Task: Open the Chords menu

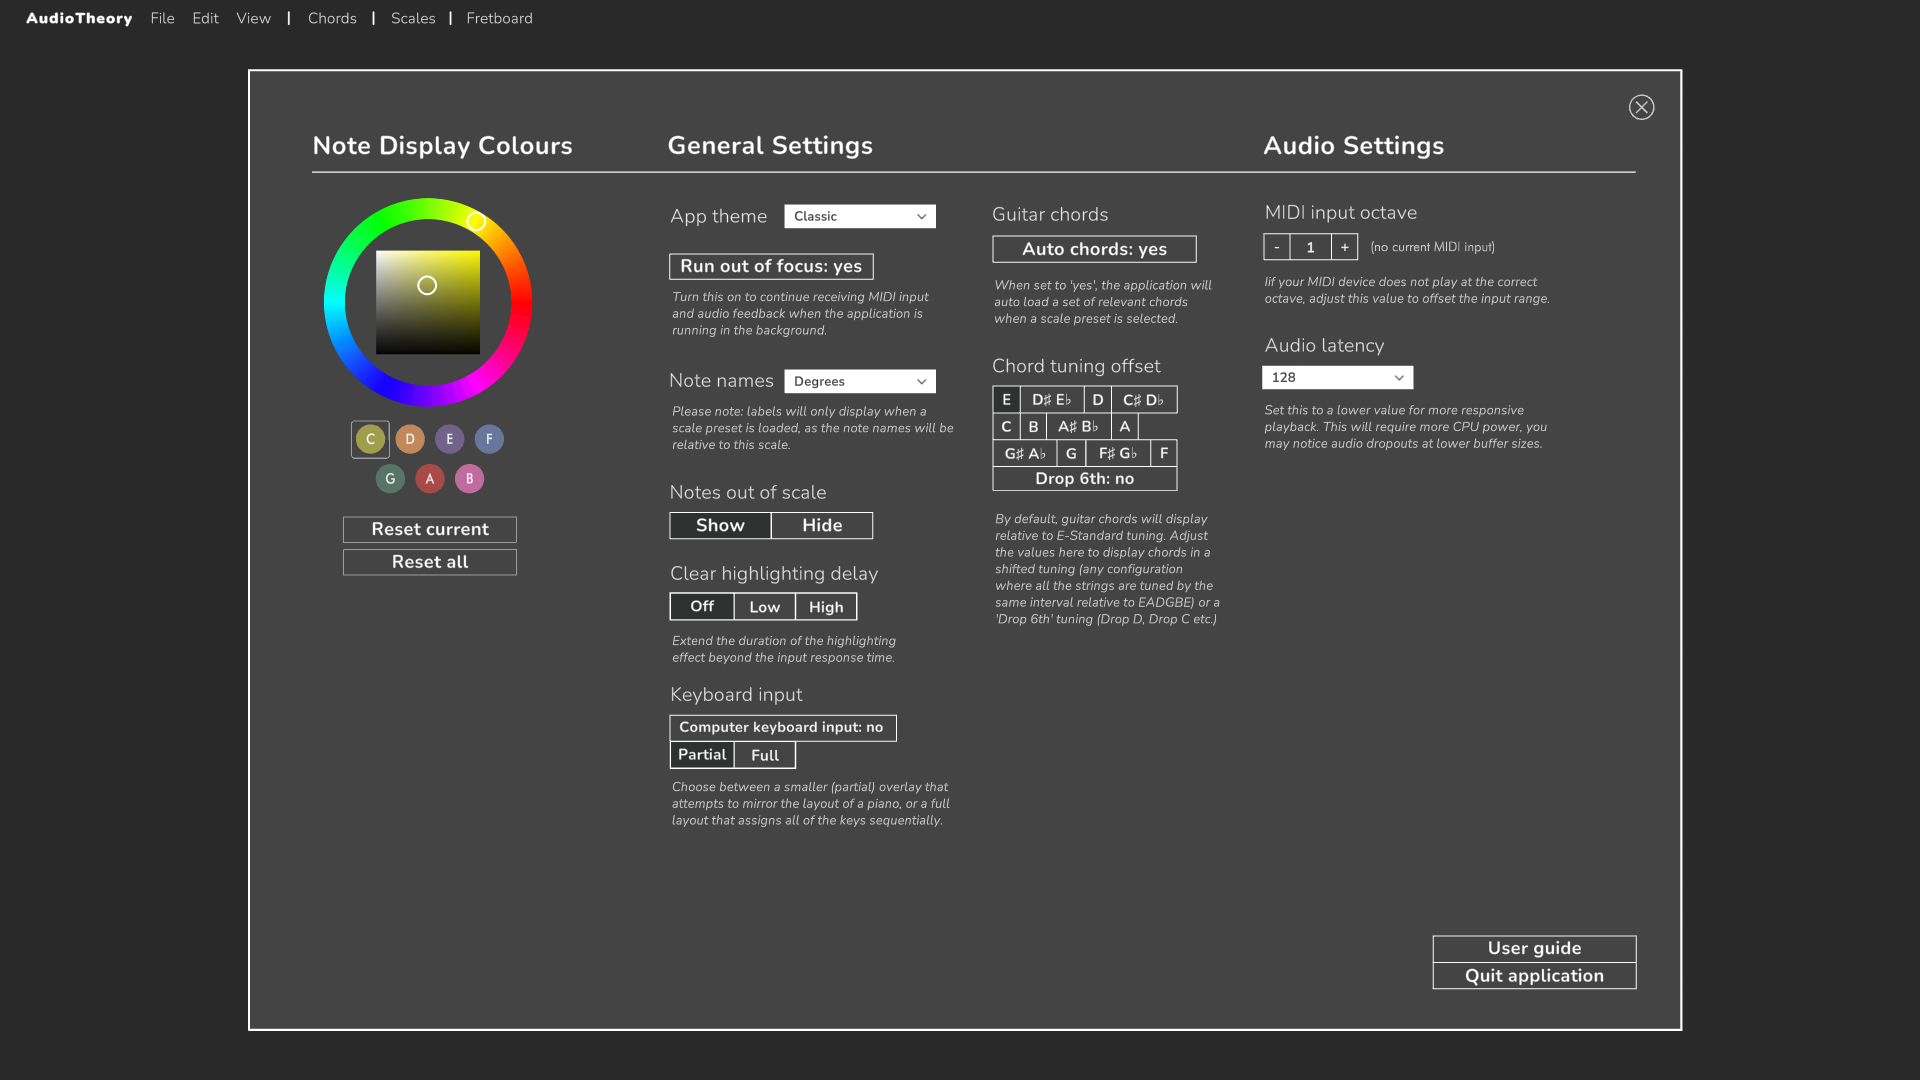Action: (x=332, y=18)
